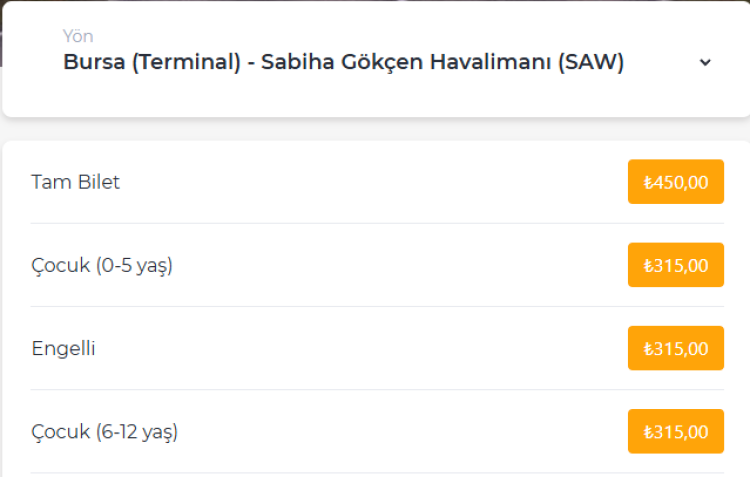Viewport: 750px width, 477px height.
Task: Click the Yön field label
Action: (x=78, y=37)
